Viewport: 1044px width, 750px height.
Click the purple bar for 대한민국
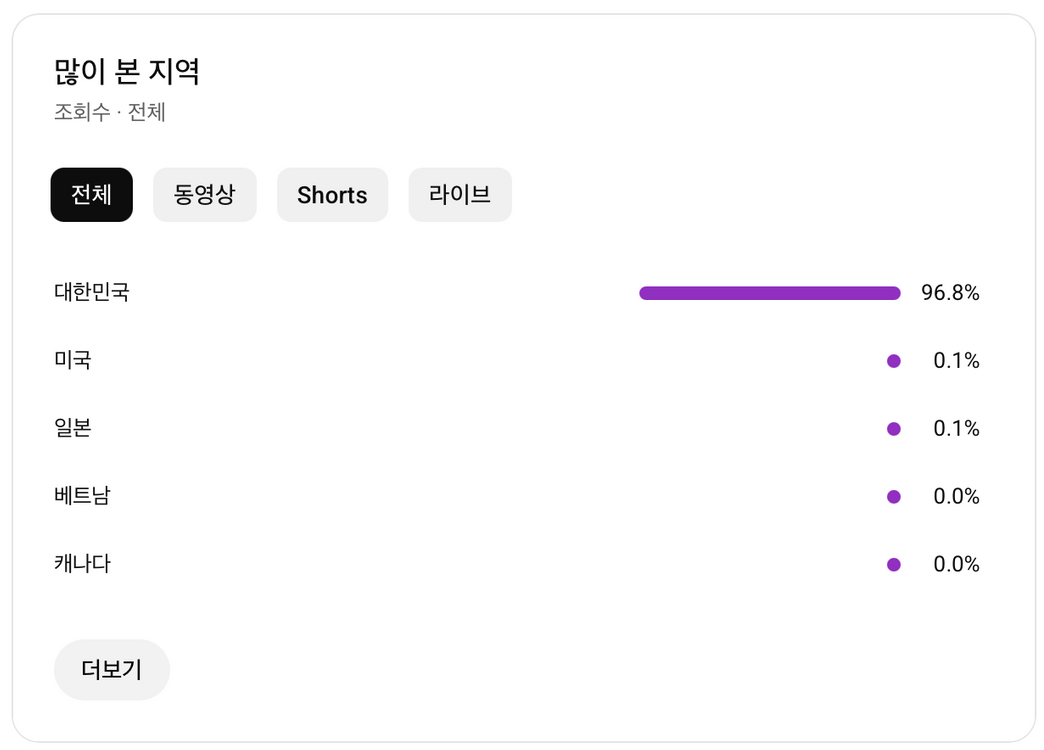point(770,292)
